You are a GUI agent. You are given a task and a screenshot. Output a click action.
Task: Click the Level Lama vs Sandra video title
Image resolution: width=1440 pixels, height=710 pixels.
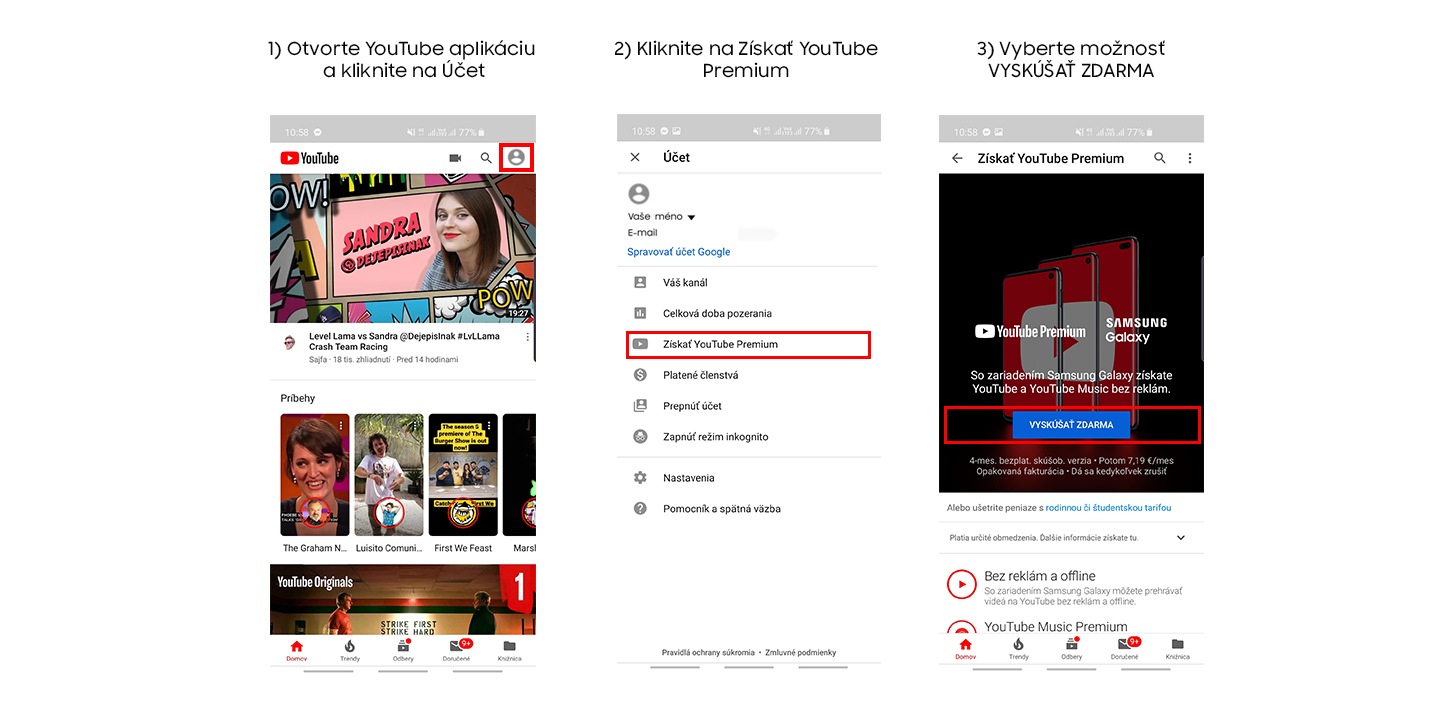[404, 342]
